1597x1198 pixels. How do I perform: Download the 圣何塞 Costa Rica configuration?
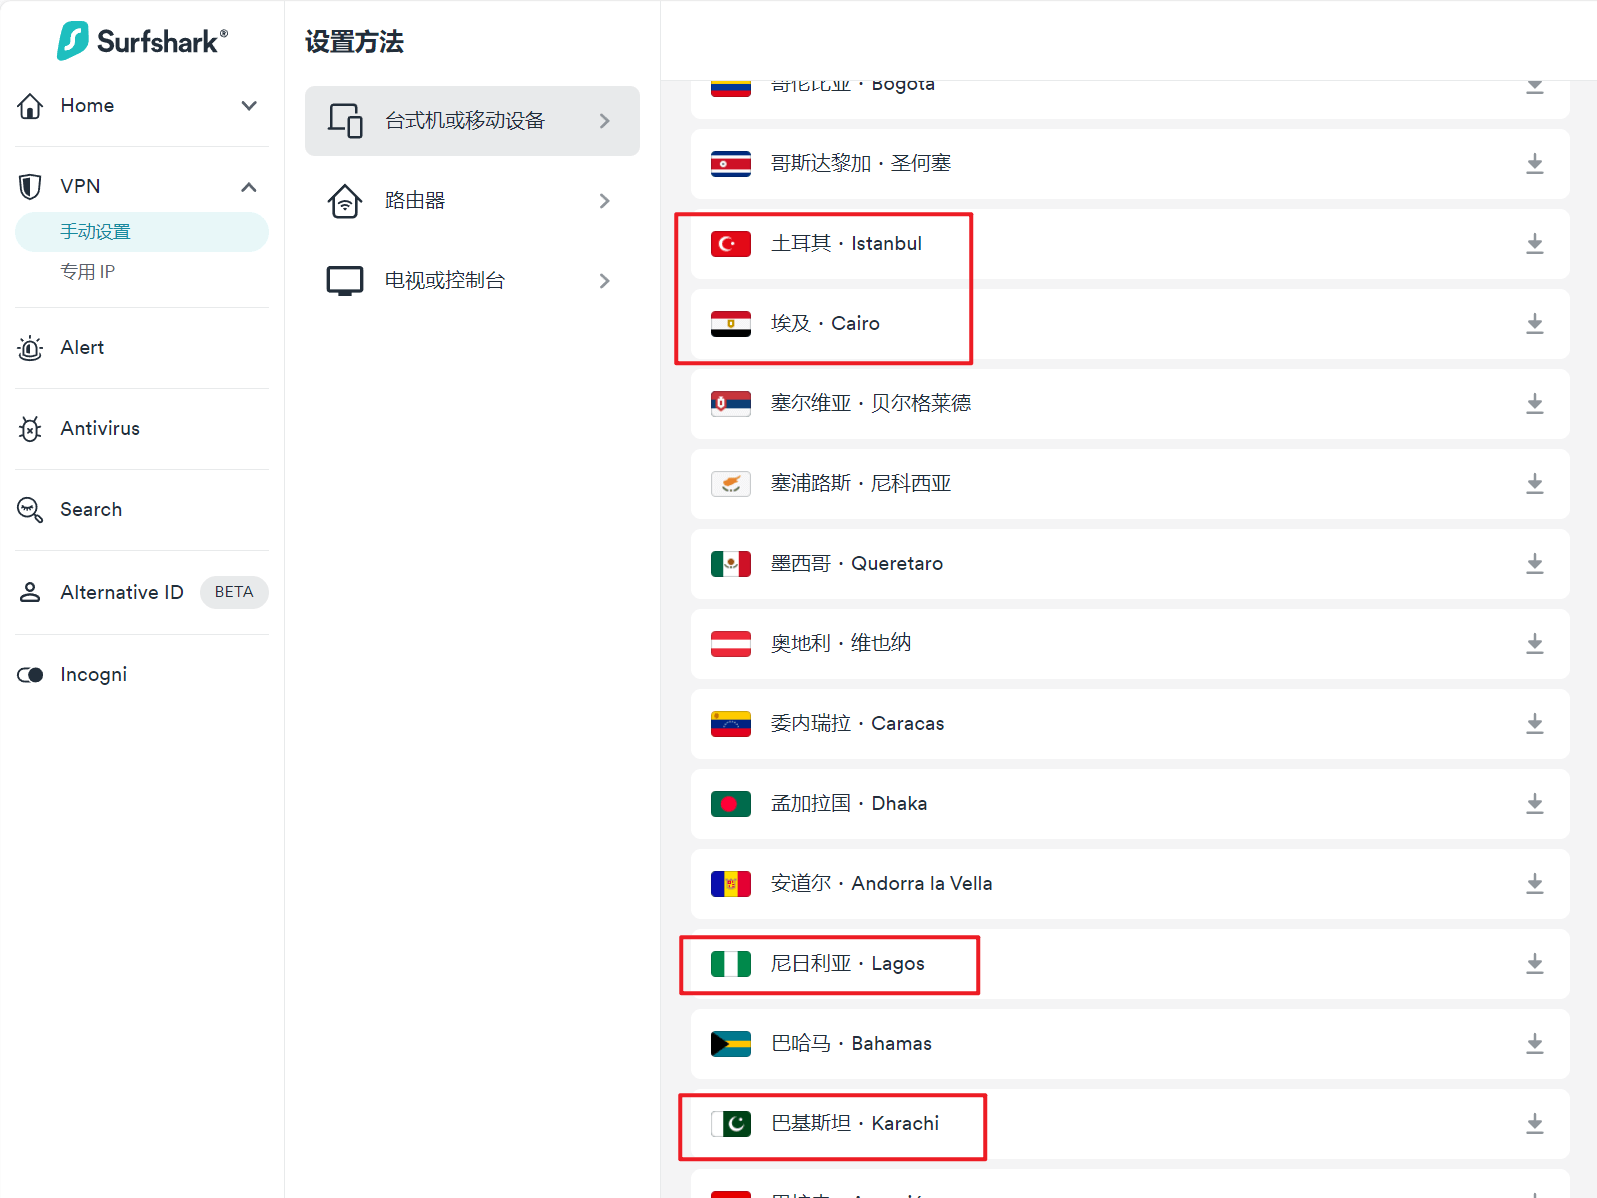click(x=1534, y=164)
